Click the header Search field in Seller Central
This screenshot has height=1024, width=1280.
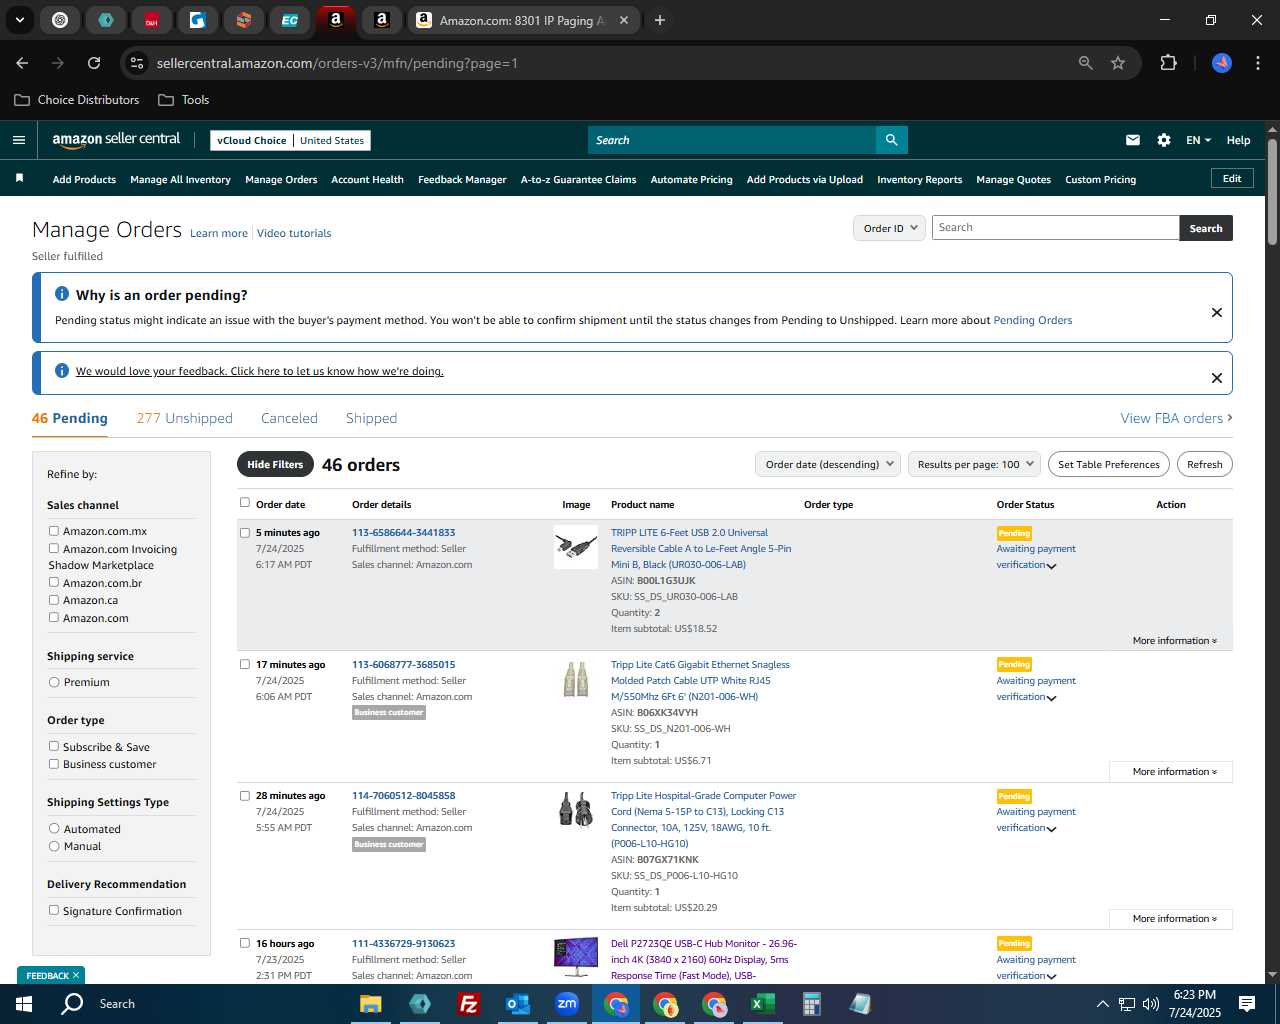coord(731,140)
